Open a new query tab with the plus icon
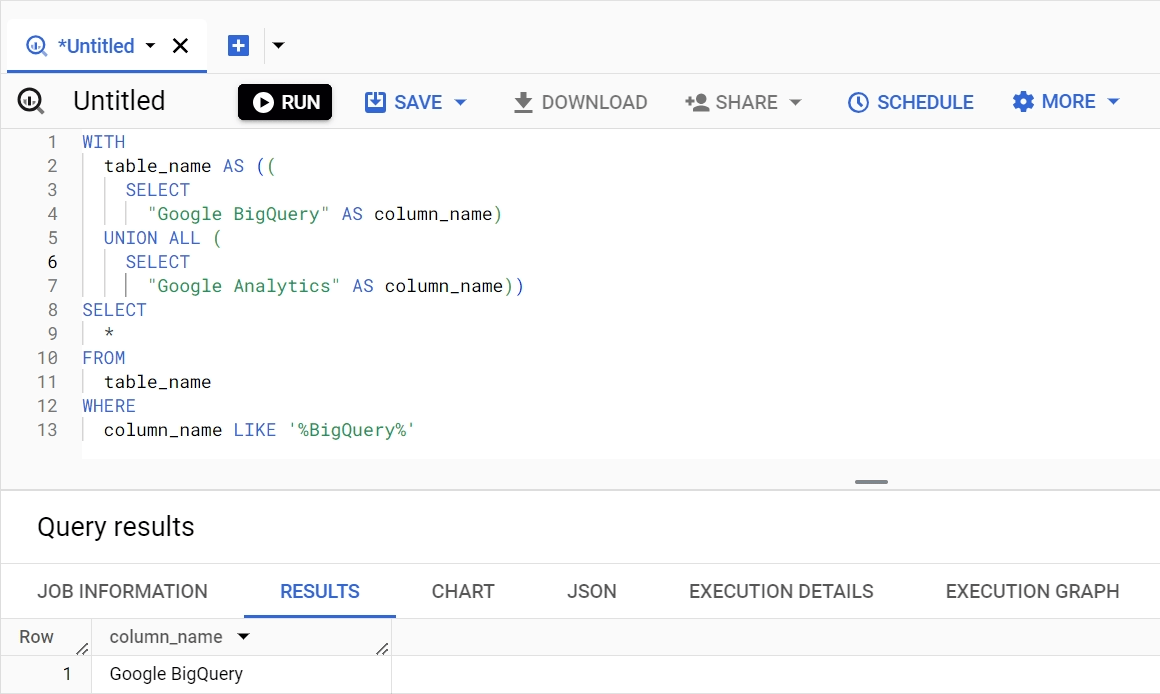 point(236,44)
